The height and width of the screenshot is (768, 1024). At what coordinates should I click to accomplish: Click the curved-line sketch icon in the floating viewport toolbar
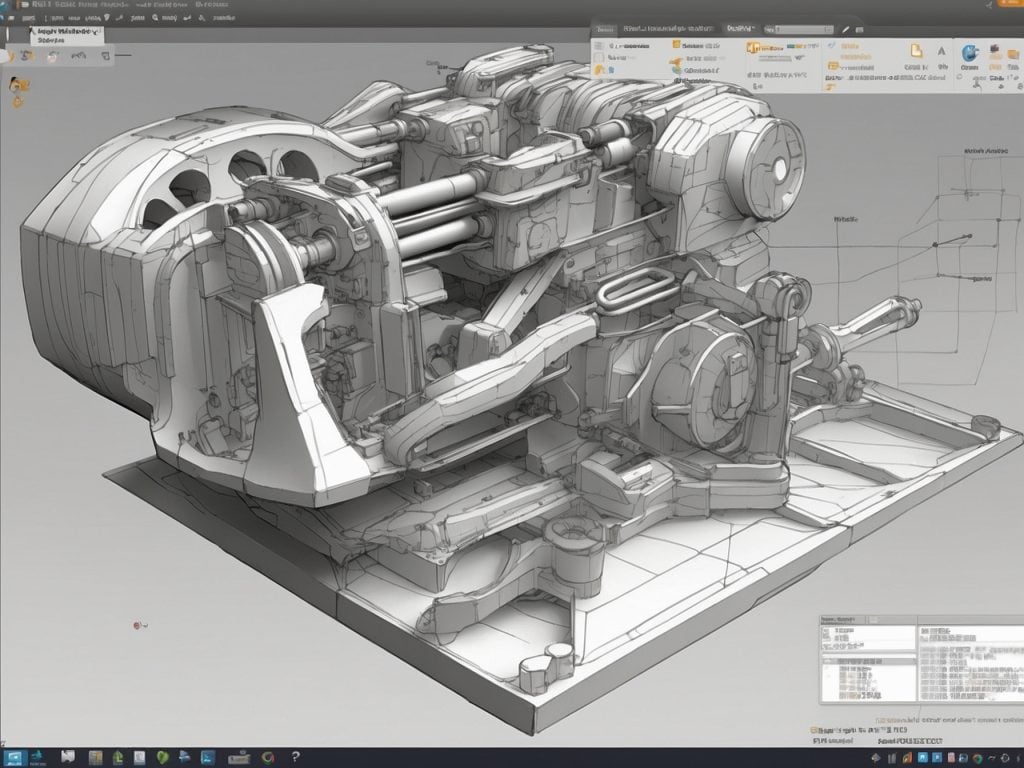78,56
